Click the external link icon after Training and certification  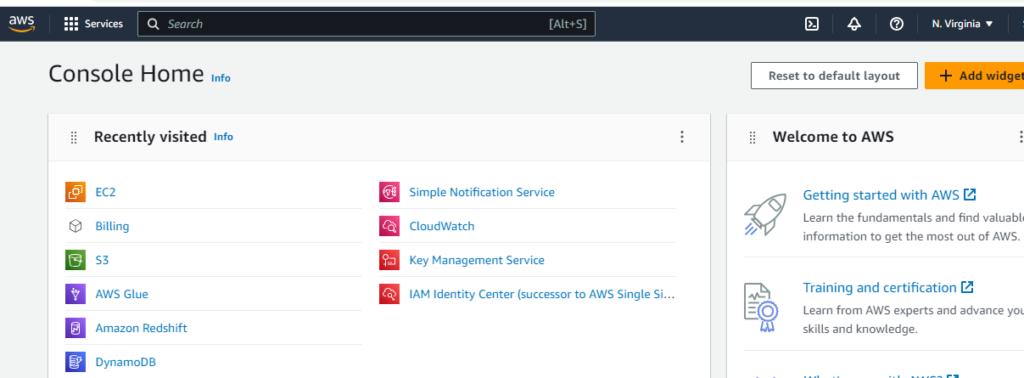tap(967, 287)
